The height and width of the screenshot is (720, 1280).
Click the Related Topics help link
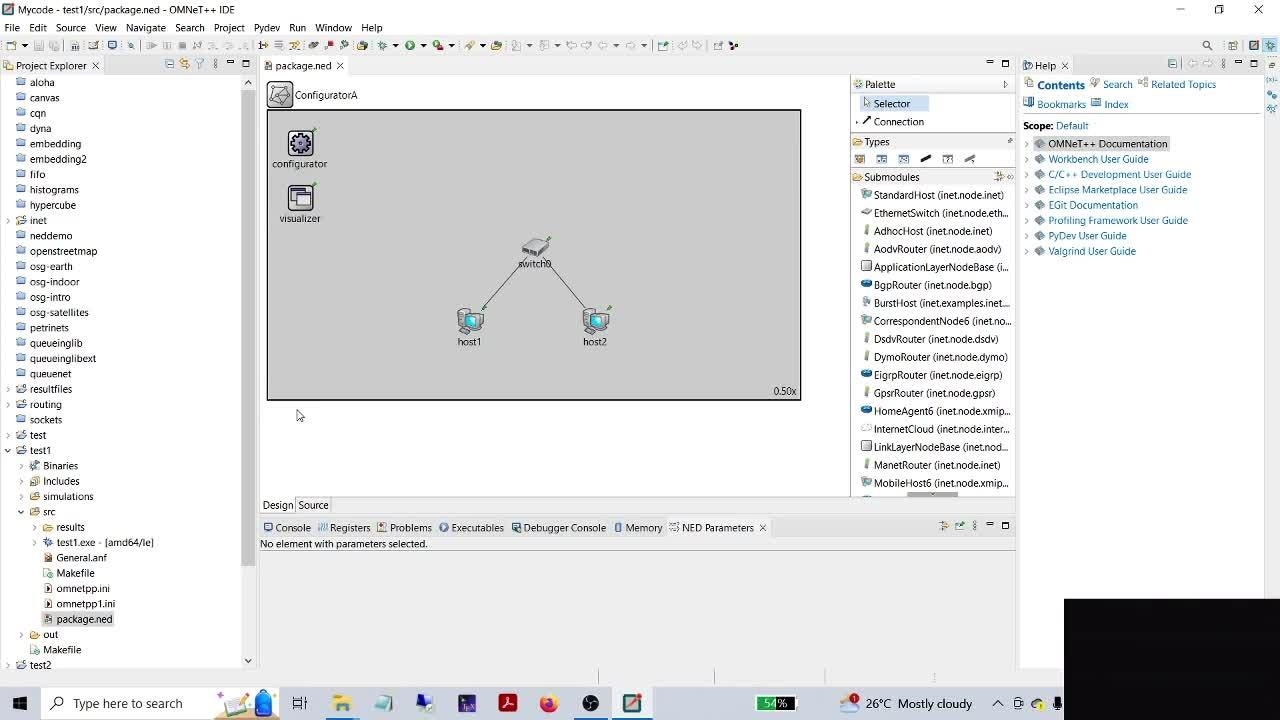coord(1183,85)
